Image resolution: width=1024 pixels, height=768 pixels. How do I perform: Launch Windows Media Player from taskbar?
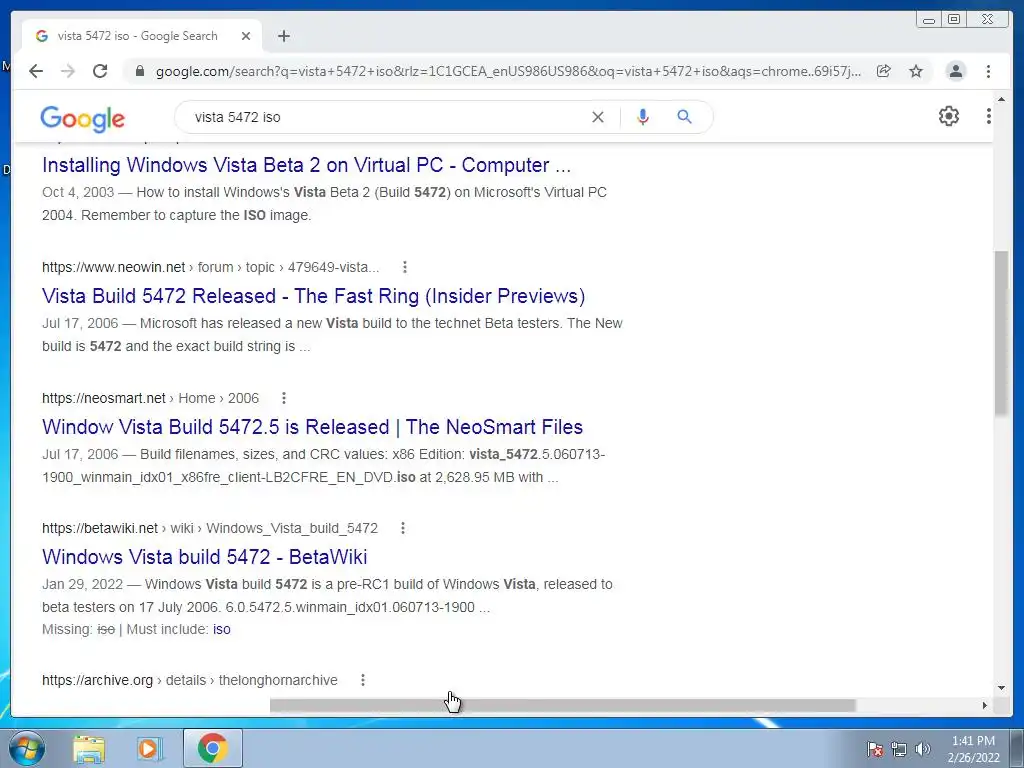(x=150, y=748)
